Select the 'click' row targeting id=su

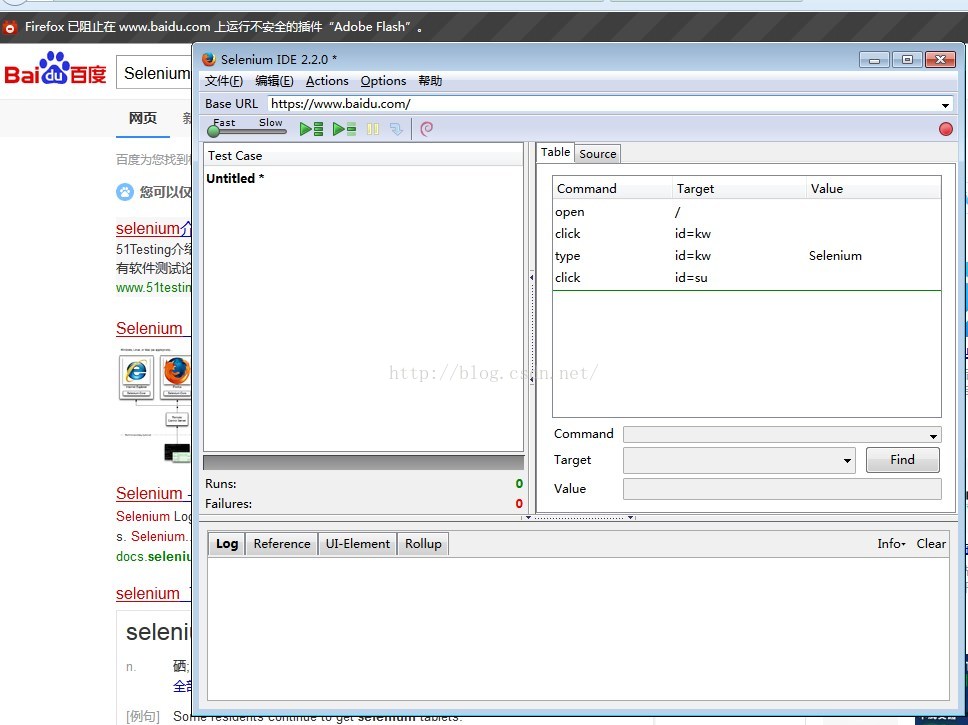tap(746, 278)
